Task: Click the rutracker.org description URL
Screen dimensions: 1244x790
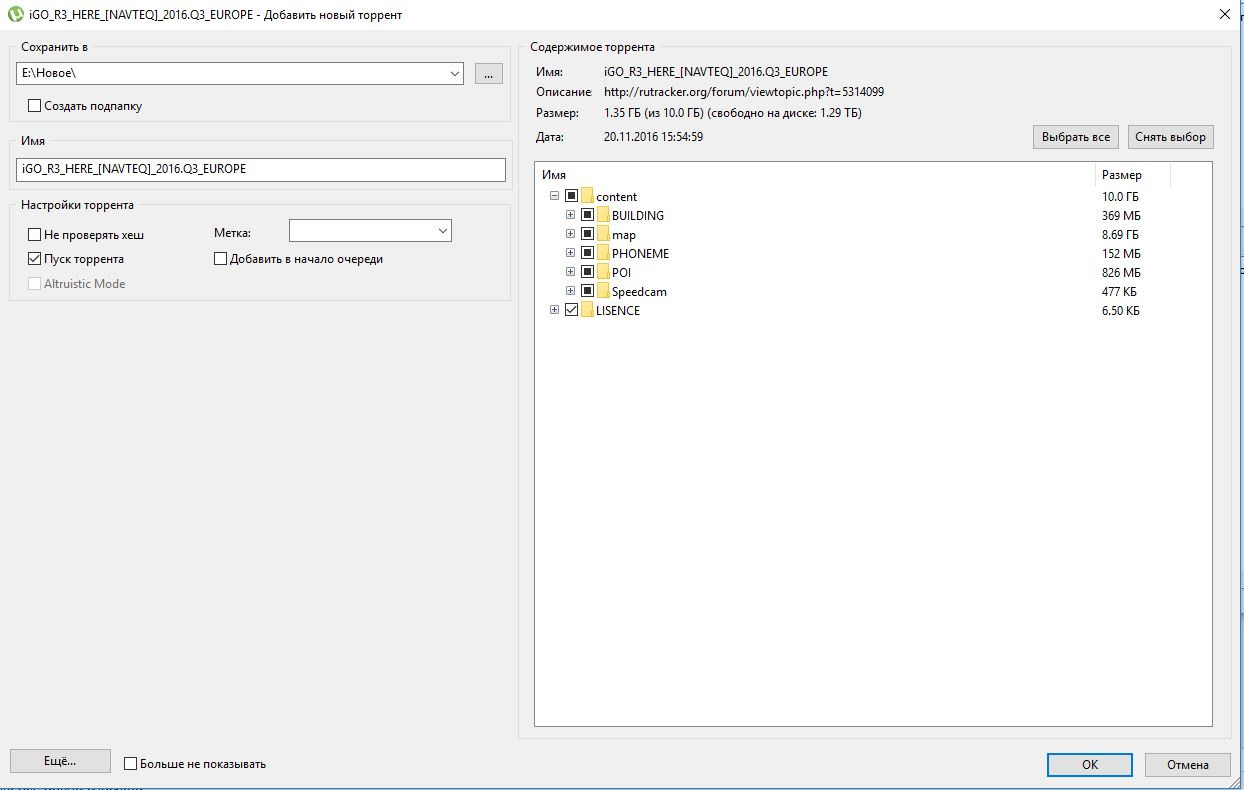Action: click(x=744, y=92)
